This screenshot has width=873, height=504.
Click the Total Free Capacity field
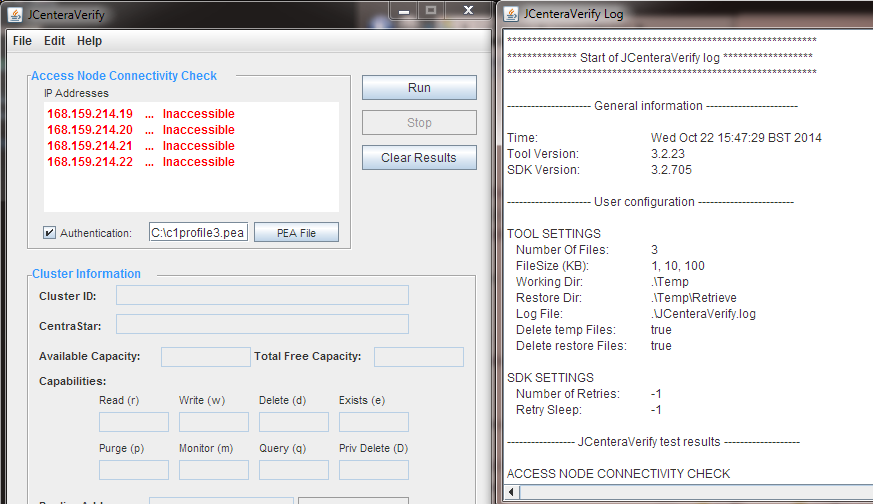pyautogui.click(x=419, y=357)
